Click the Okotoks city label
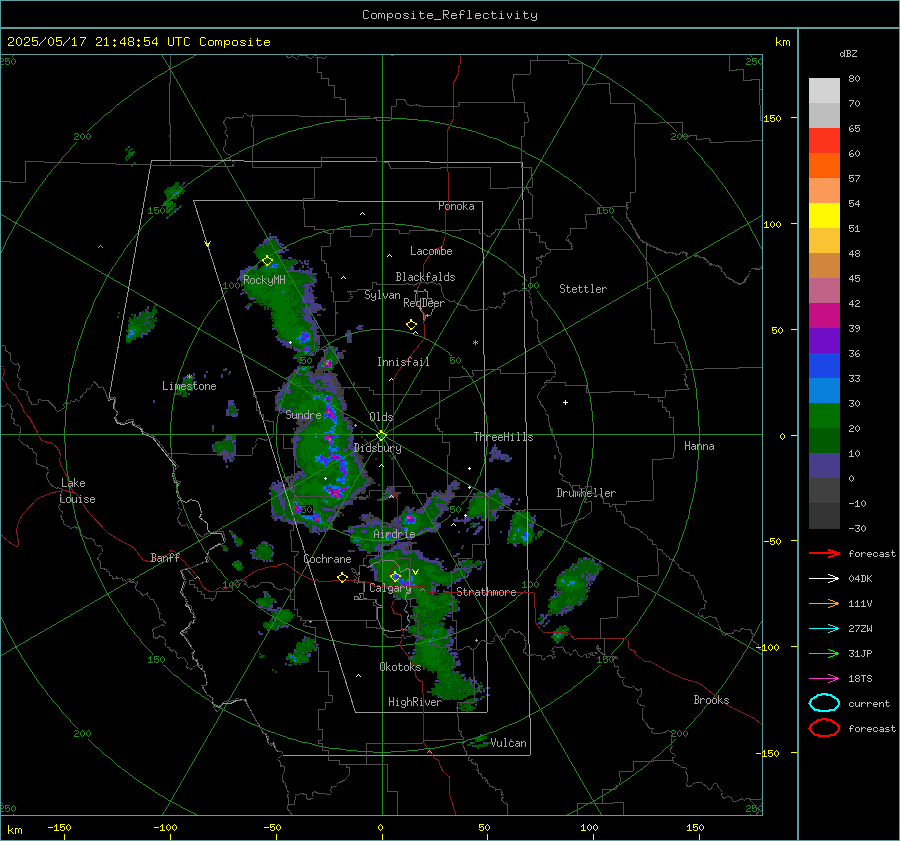 click(x=400, y=666)
